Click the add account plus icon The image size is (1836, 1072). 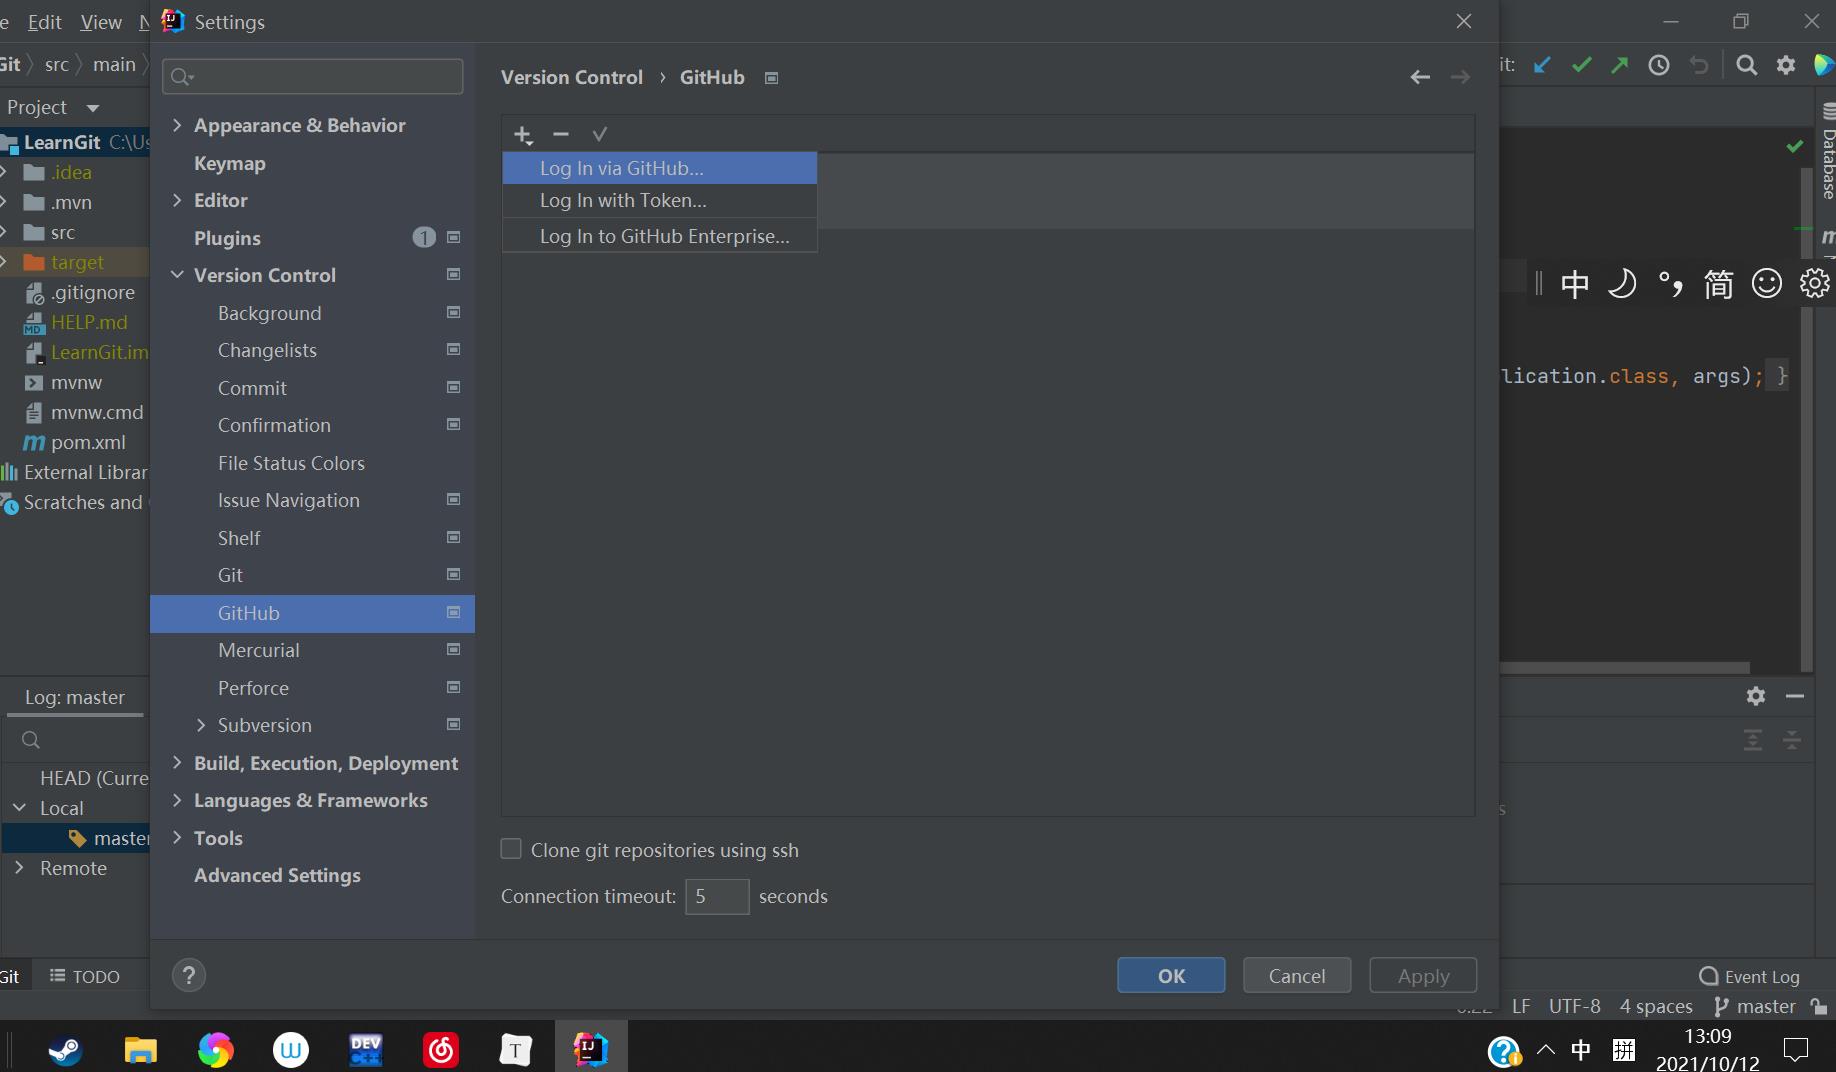click(x=523, y=134)
